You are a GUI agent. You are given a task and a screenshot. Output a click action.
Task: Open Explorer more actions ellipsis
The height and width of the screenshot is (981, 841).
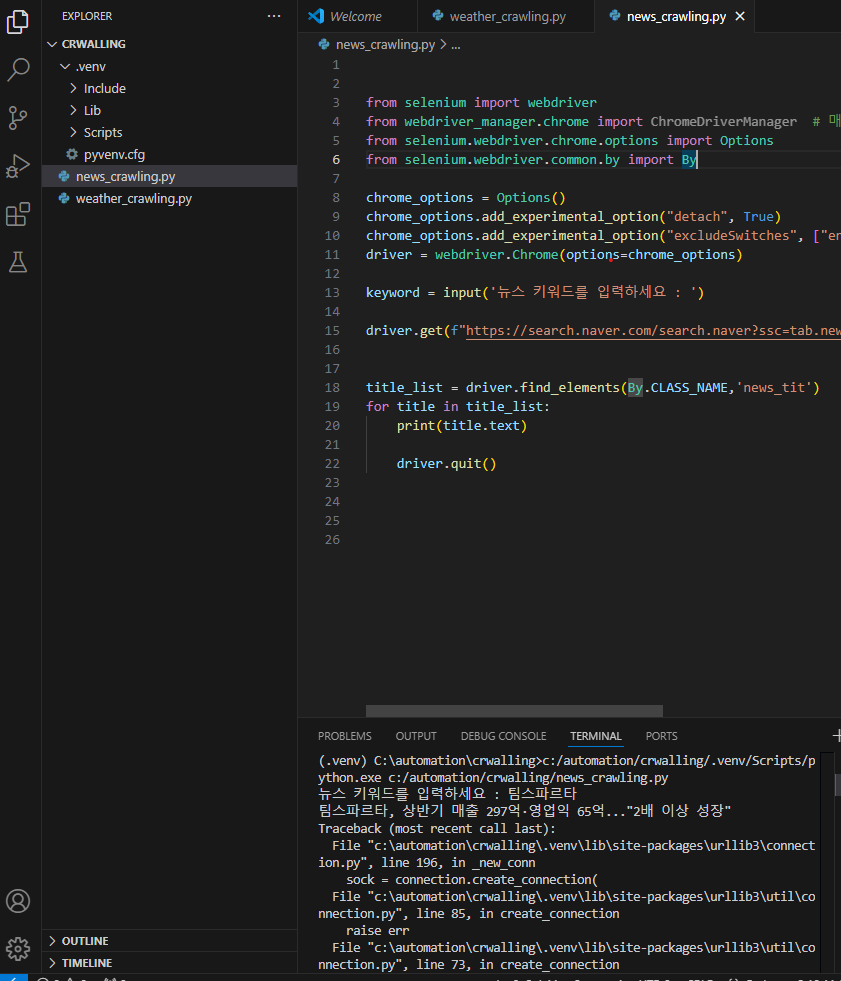[274, 16]
